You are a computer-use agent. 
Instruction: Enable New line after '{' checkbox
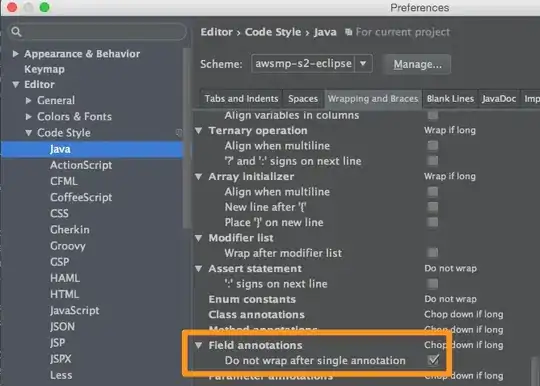433,207
